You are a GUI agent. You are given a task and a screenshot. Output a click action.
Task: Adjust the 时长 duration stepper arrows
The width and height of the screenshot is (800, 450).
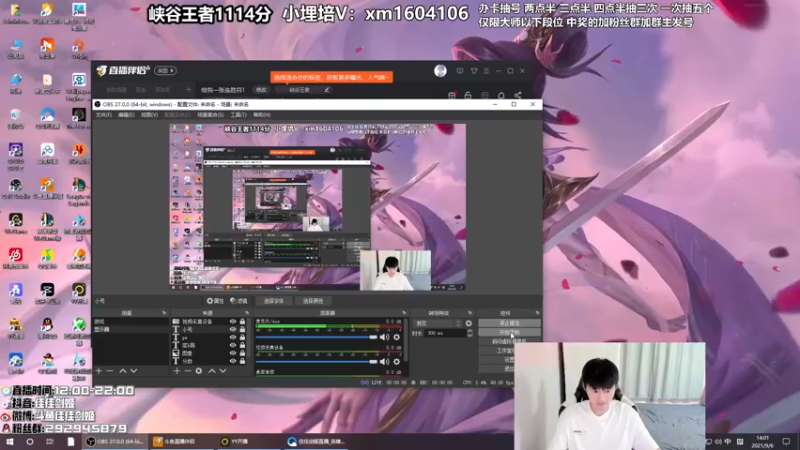470,333
